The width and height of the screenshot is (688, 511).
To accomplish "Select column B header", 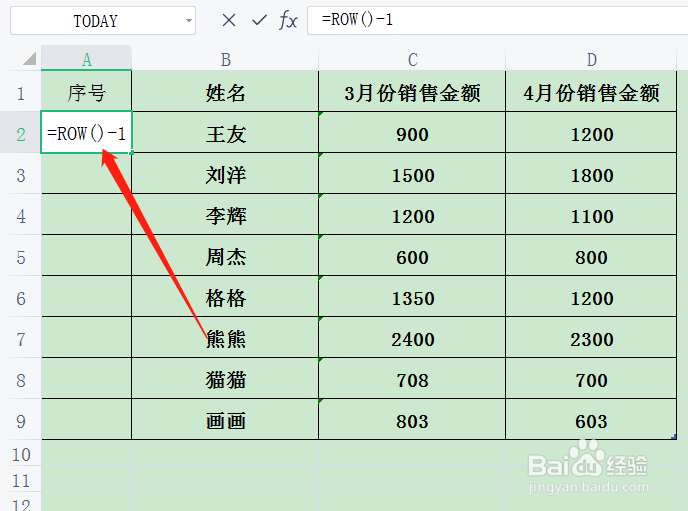I will [225, 59].
